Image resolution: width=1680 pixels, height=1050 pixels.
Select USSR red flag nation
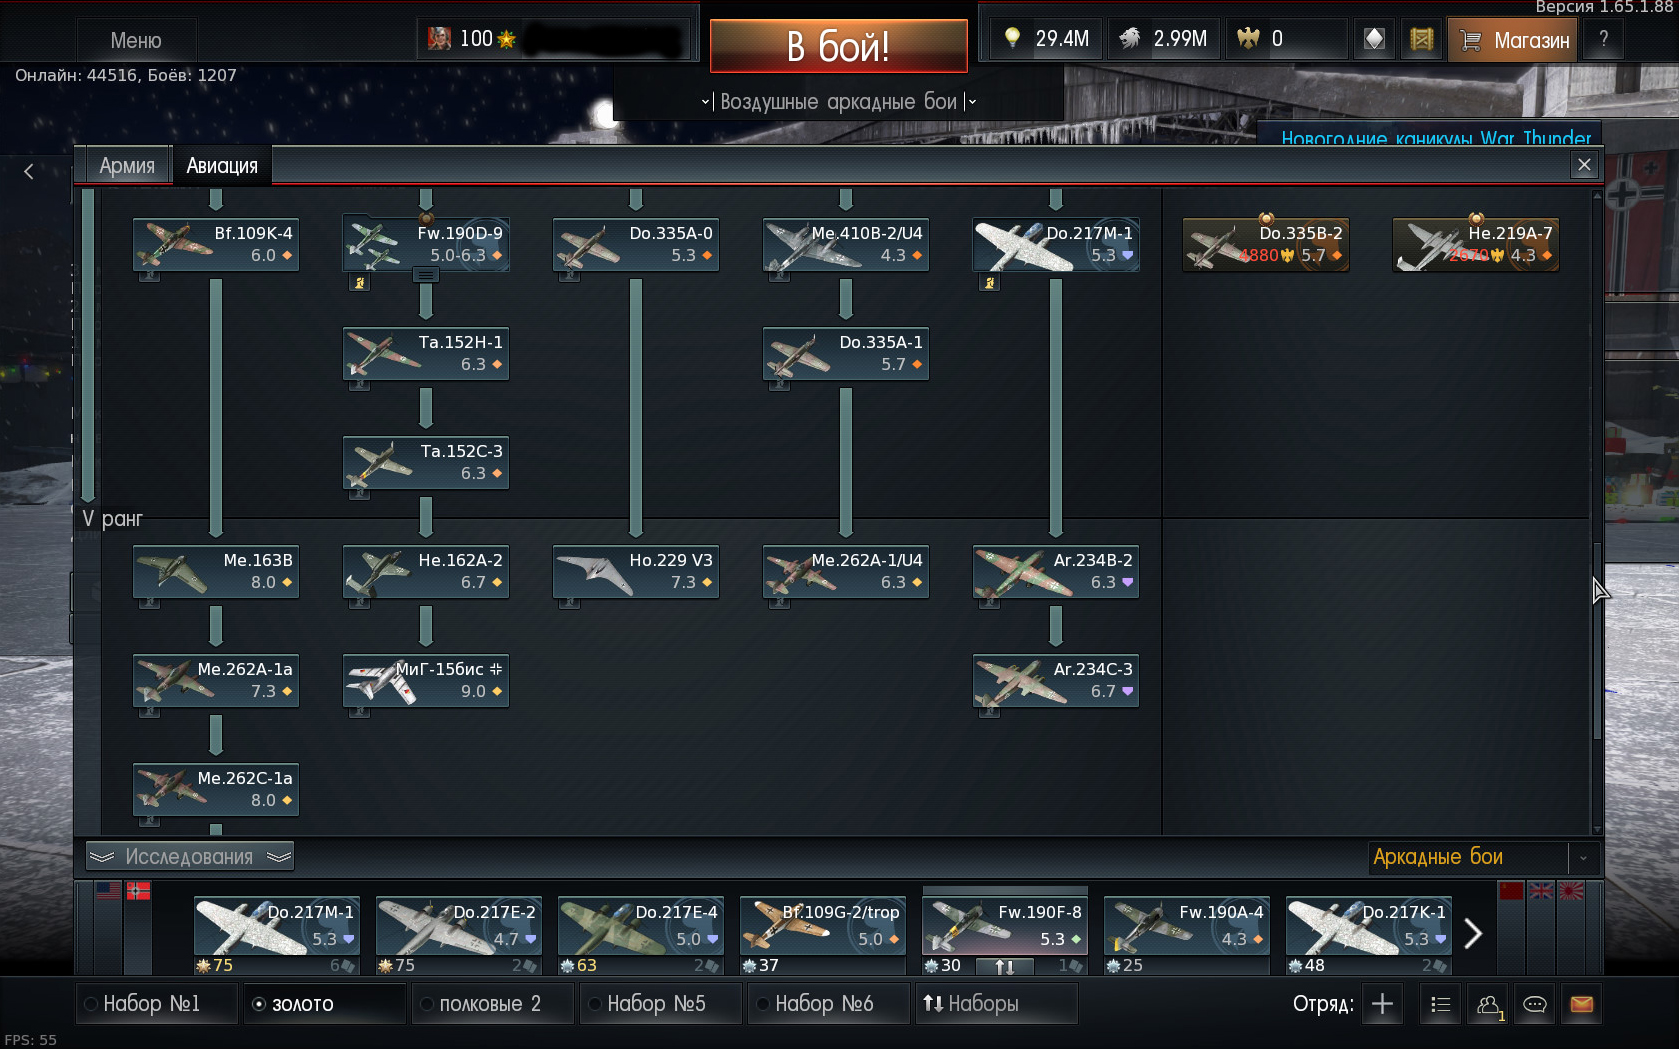tap(1511, 890)
